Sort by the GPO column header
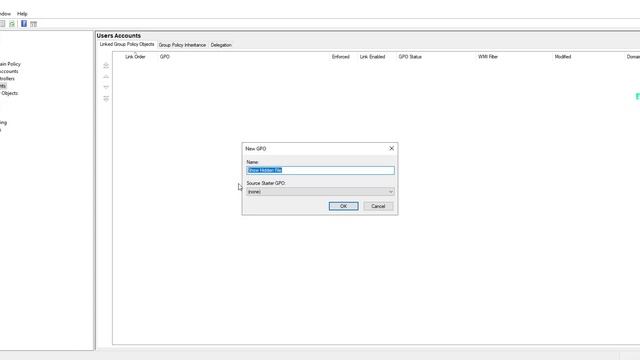 [x=164, y=57]
